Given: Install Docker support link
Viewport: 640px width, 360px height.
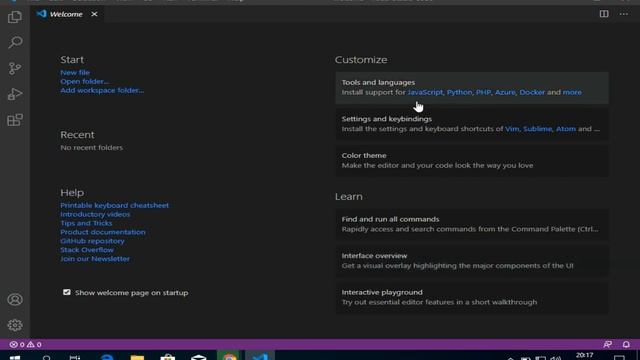Looking at the screenshot, I should [x=532, y=92].
